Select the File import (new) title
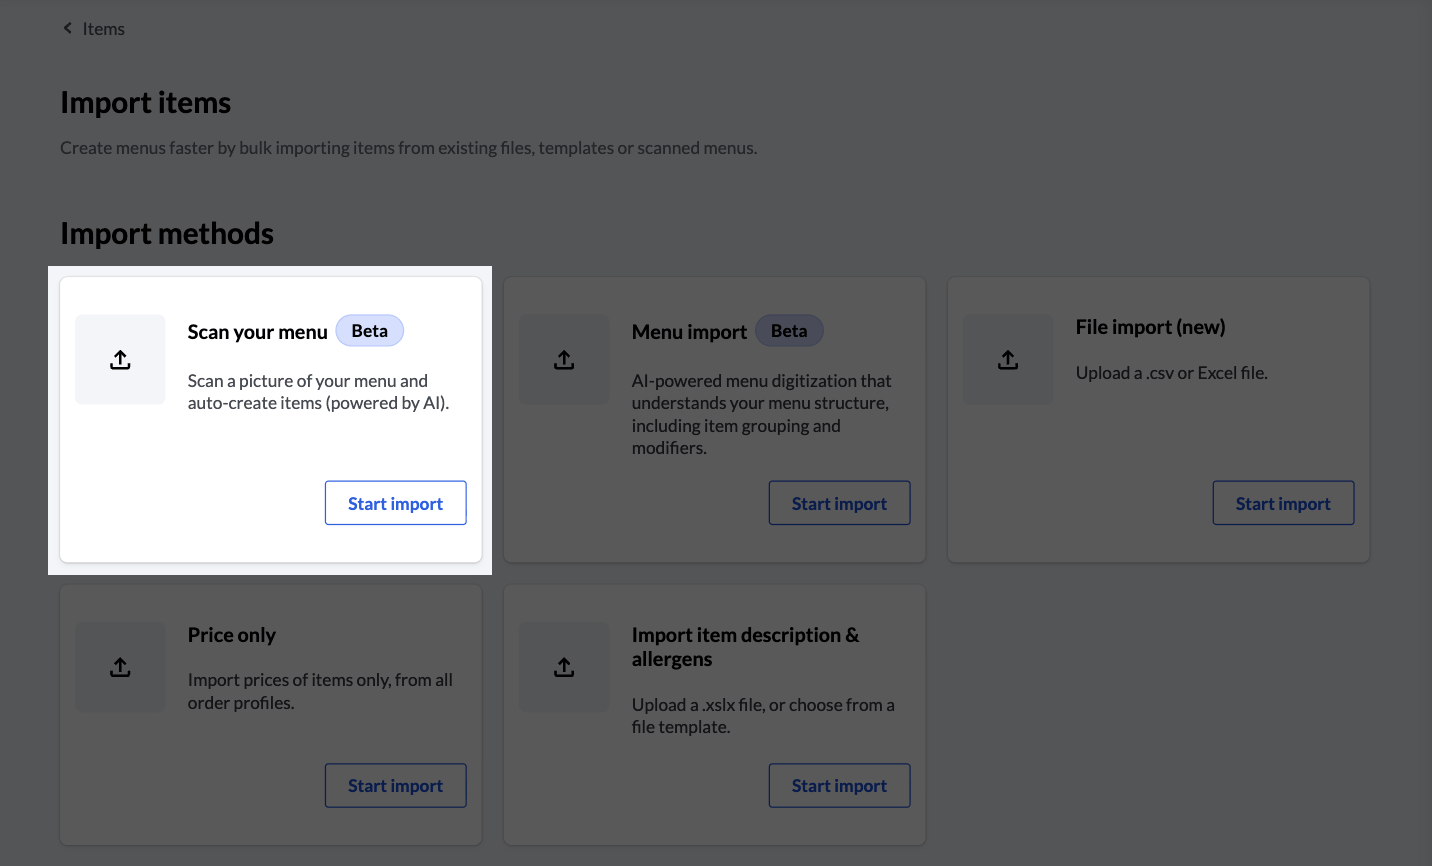This screenshot has width=1432, height=866. tap(1150, 327)
